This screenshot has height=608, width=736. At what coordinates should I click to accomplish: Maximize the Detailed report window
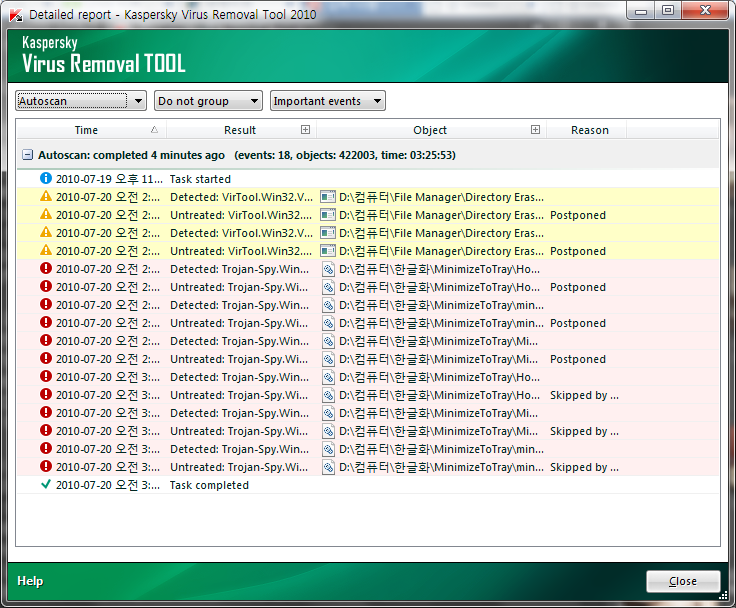(x=668, y=10)
